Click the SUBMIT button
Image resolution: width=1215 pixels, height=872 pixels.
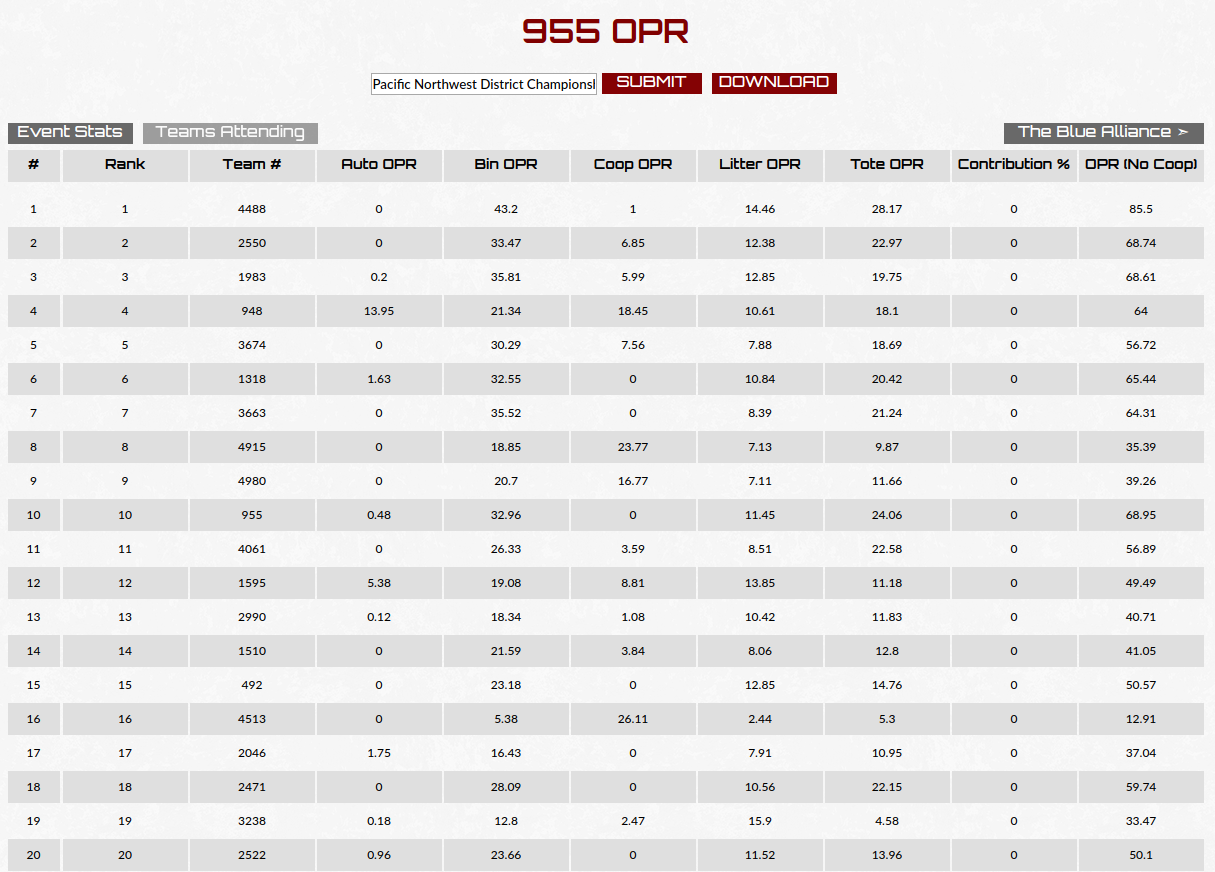tap(651, 83)
